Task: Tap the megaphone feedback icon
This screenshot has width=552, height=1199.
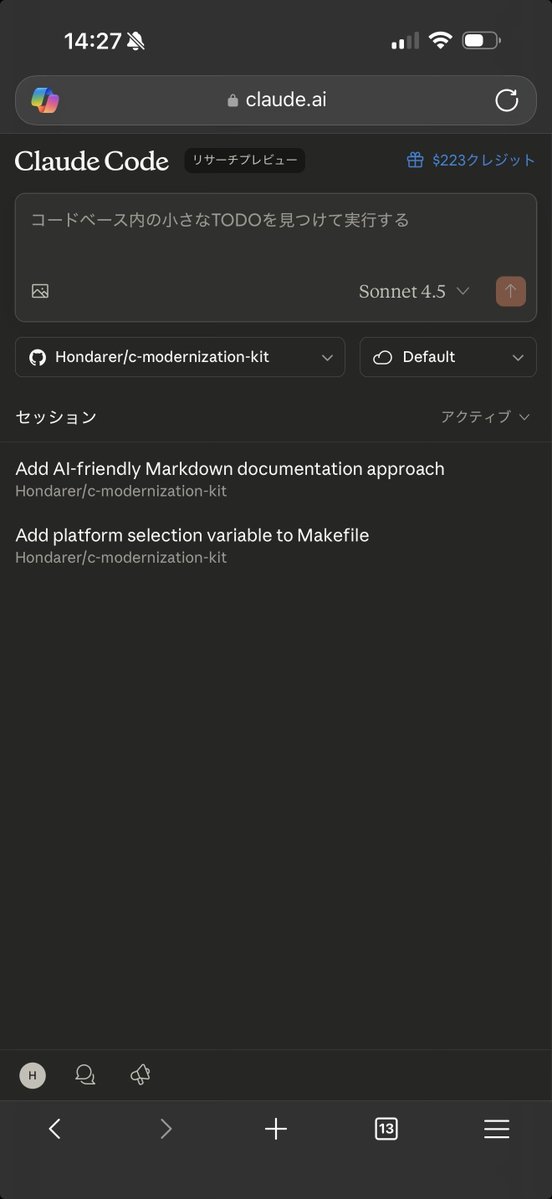Action: point(141,1075)
